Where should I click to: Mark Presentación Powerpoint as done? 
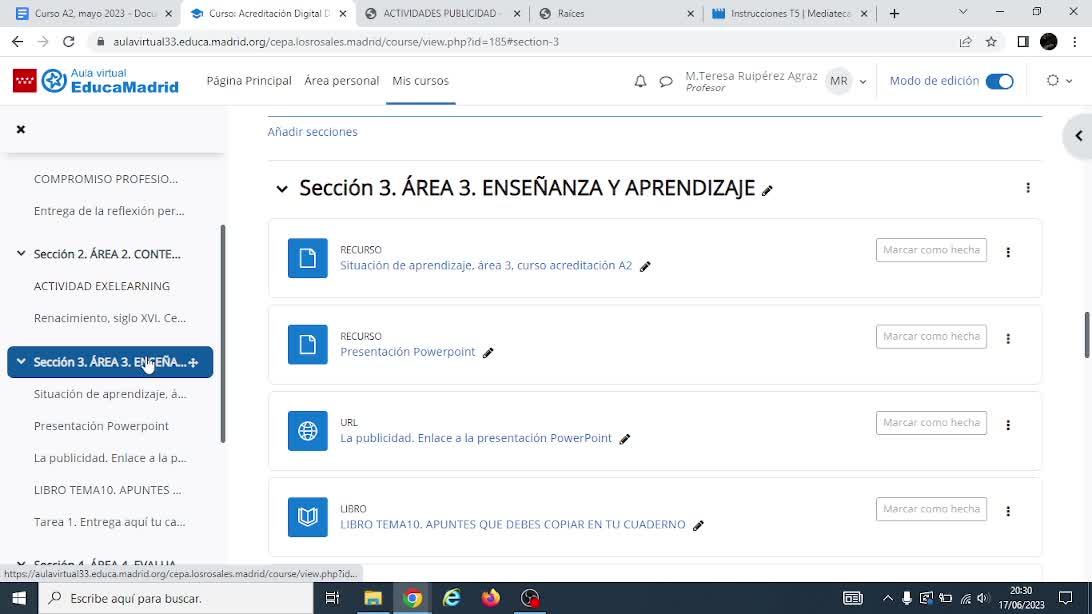pyautogui.click(x=931, y=336)
